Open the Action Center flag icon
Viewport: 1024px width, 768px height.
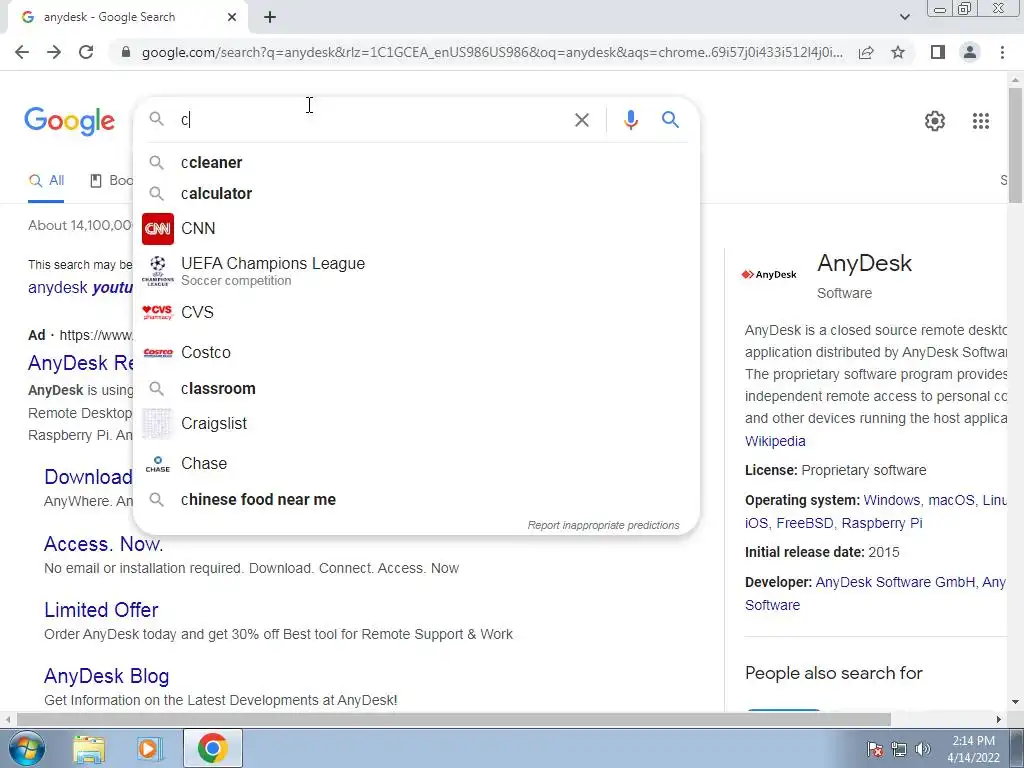click(874, 750)
